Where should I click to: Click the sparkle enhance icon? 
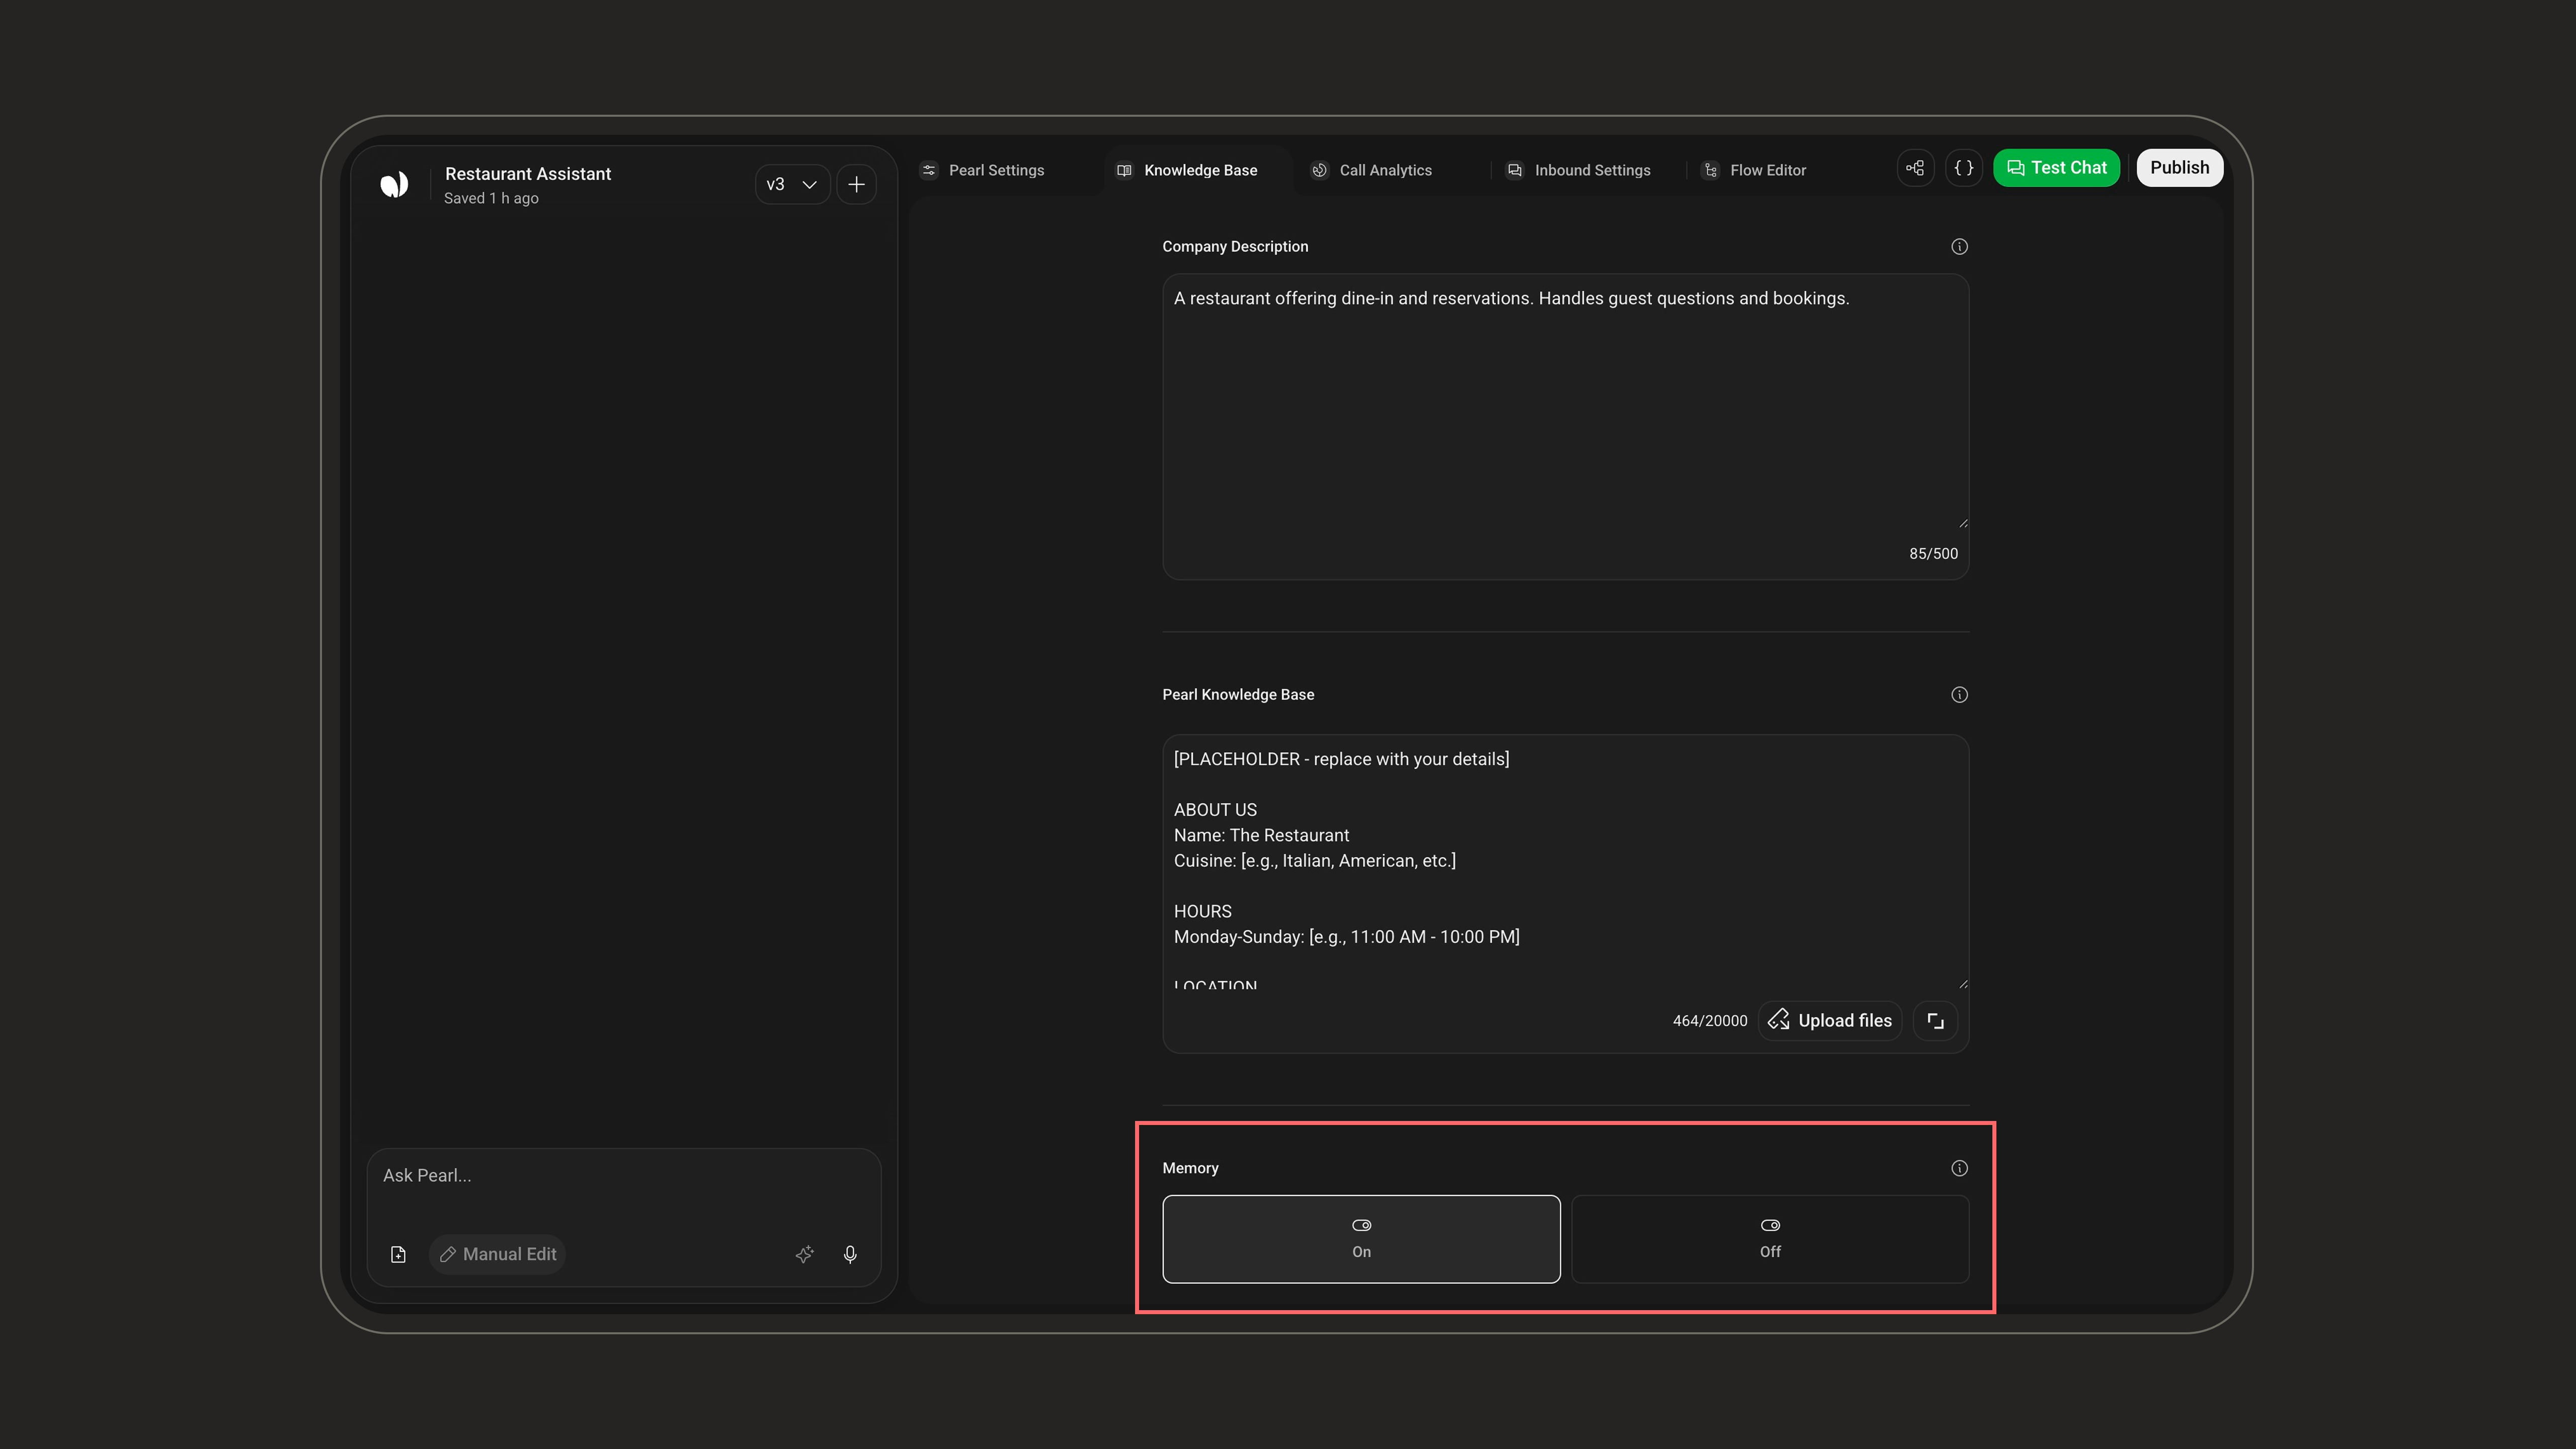pos(804,1254)
